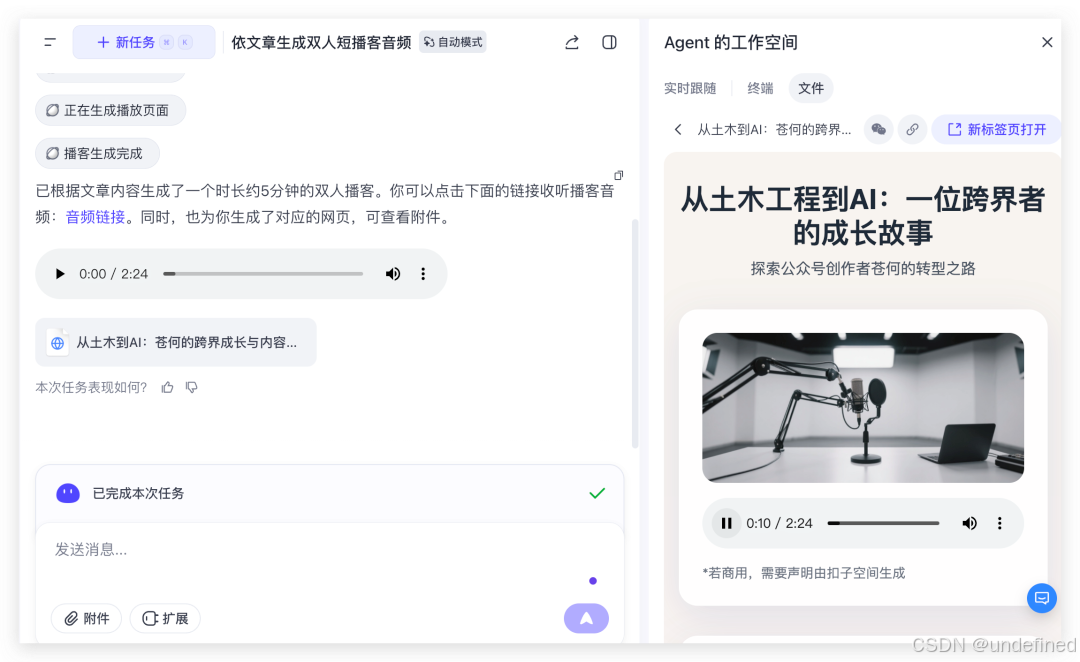1080x662 pixels.
Task: Close the Agent workspace panel
Action: point(1047,43)
